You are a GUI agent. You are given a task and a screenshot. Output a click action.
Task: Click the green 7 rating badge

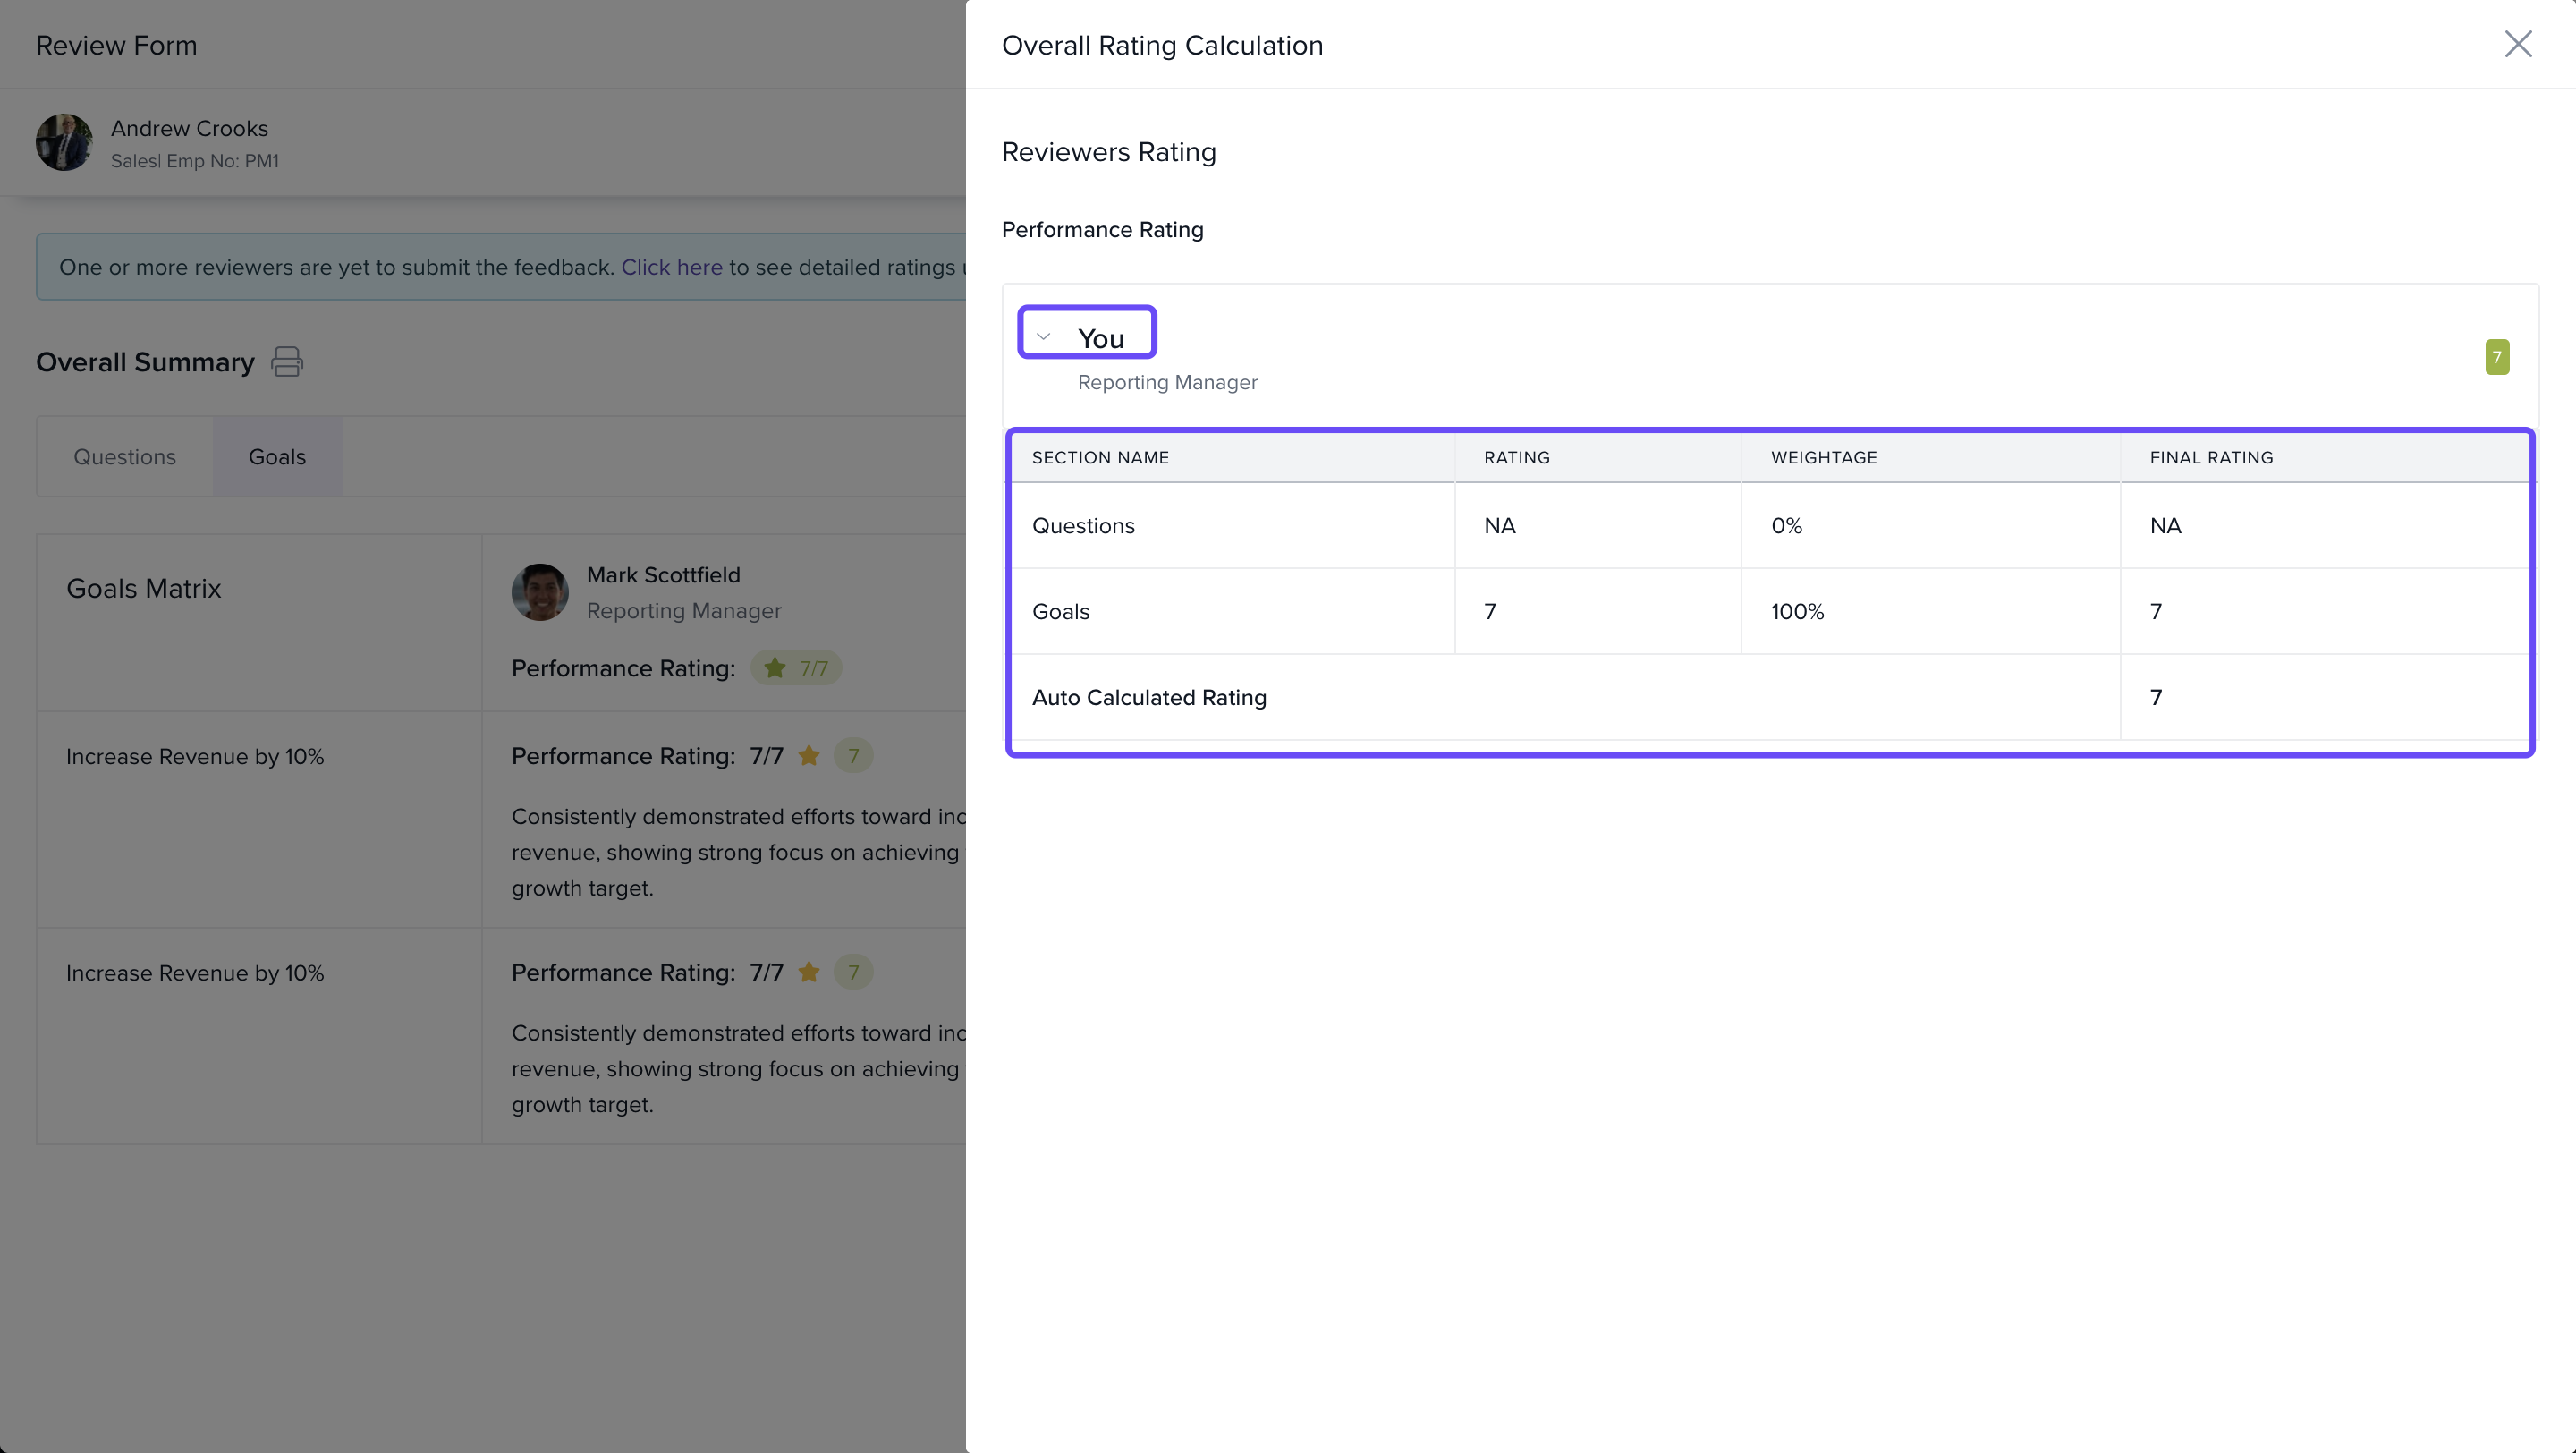pos(2496,357)
